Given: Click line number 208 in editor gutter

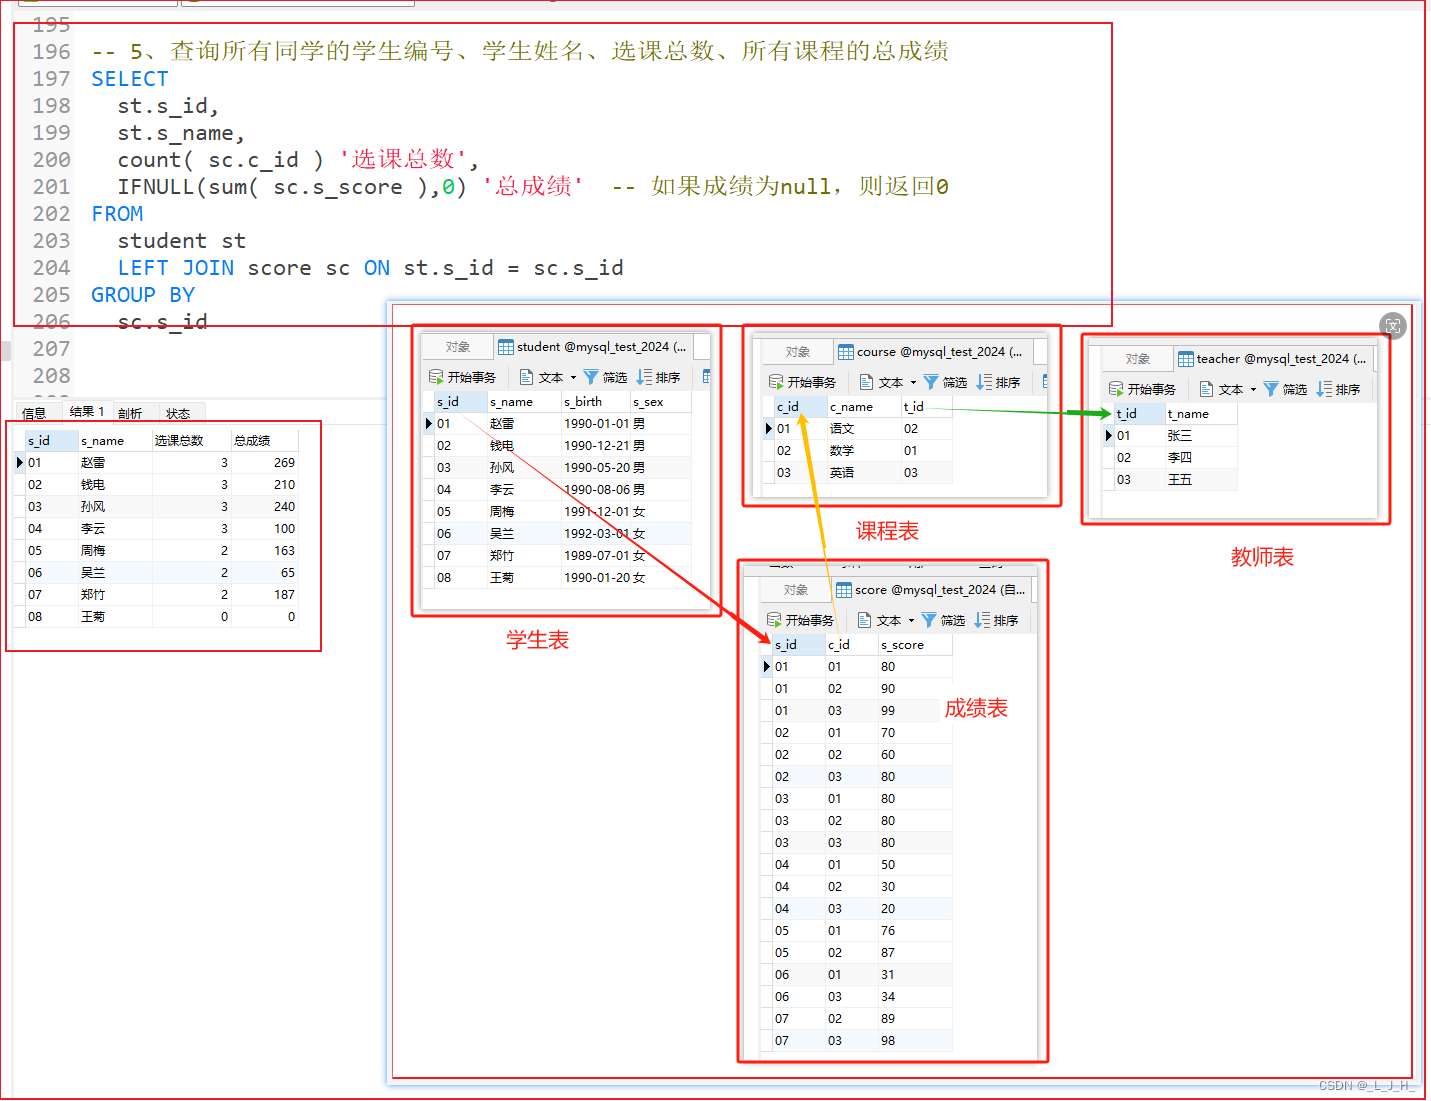Looking at the screenshot, I should coord(51,376).
